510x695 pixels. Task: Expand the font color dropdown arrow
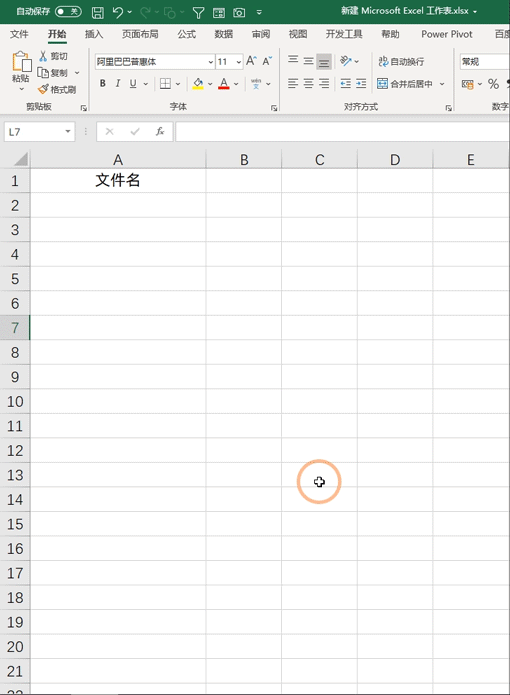pos(236,84)
